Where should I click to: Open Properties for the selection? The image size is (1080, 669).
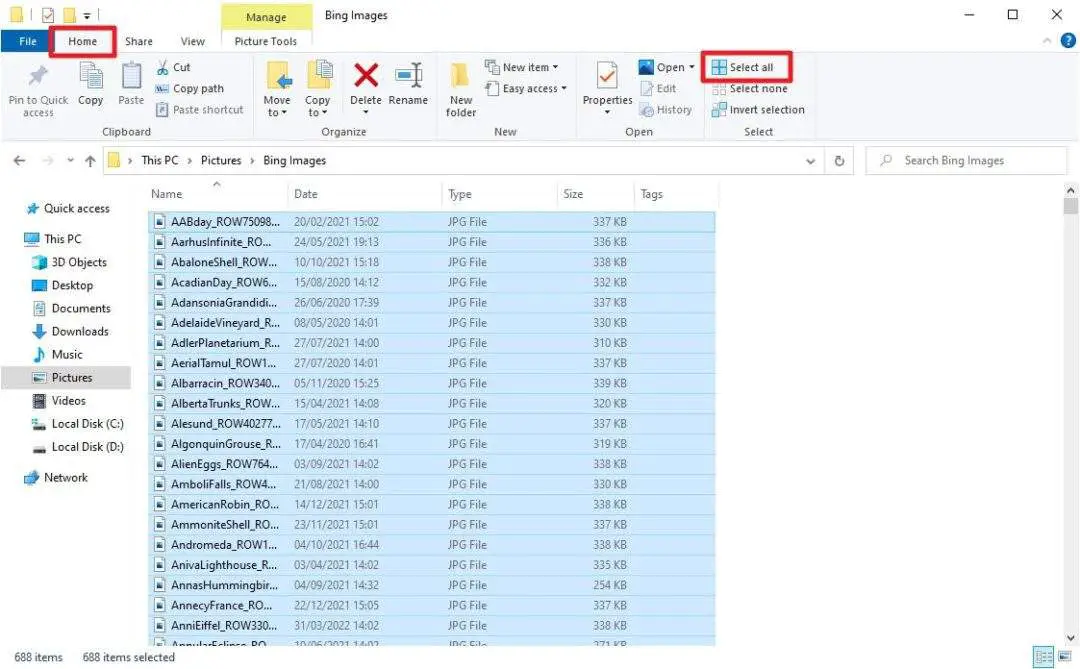pyautogui.click(x=606, y=88)
